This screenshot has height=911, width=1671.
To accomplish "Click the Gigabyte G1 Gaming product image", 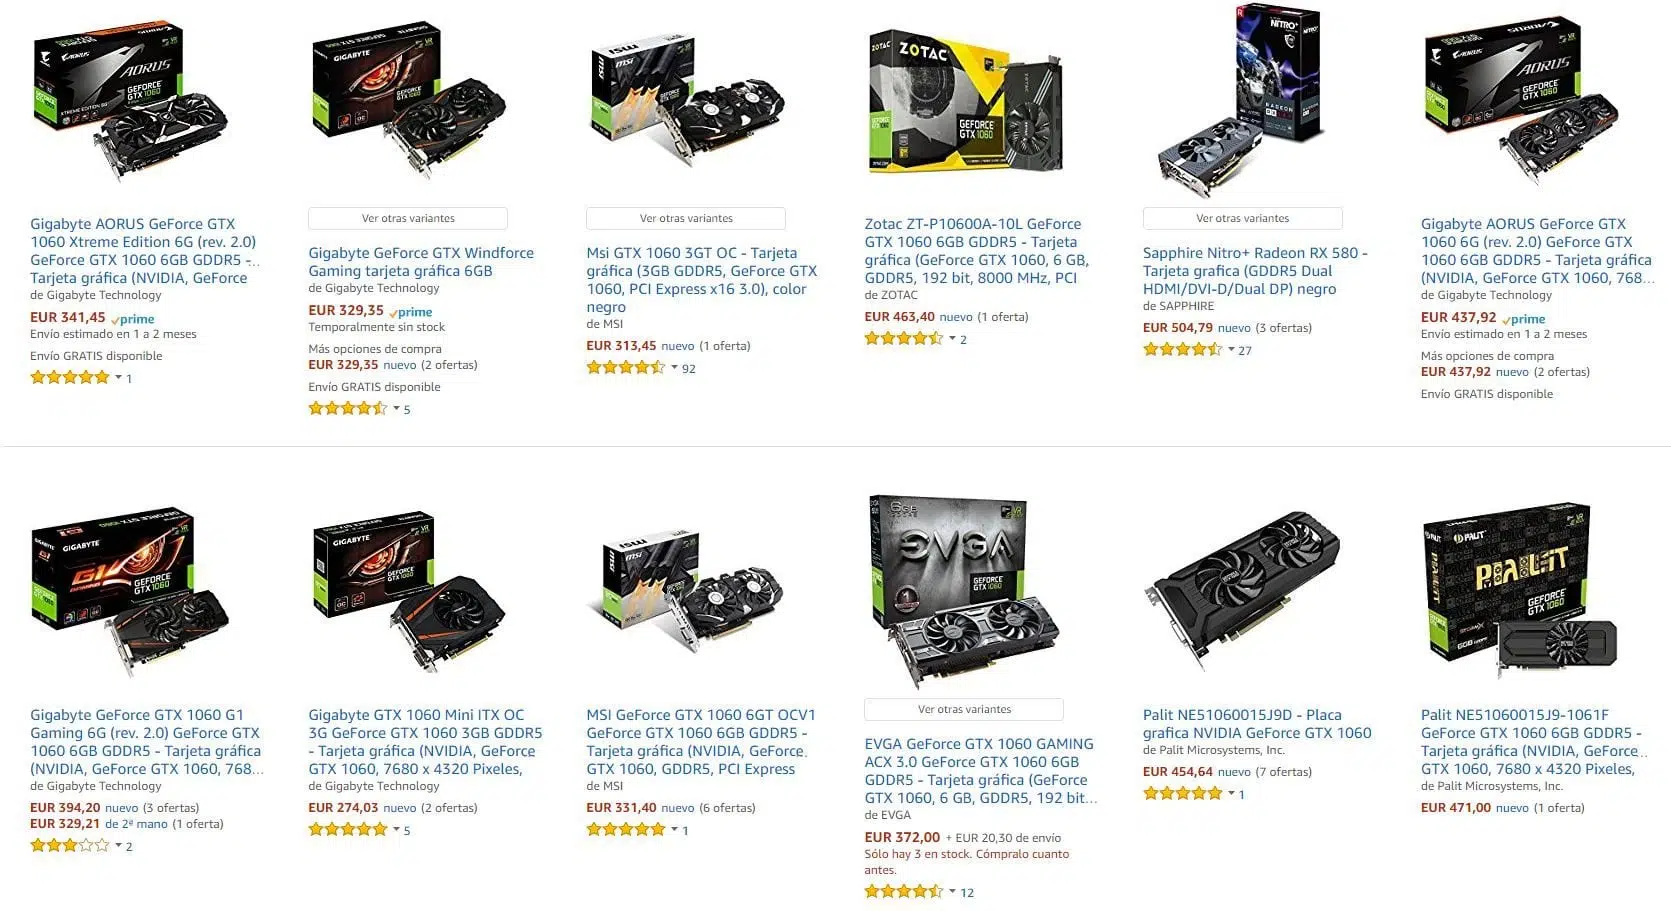I will pos(129,591).
